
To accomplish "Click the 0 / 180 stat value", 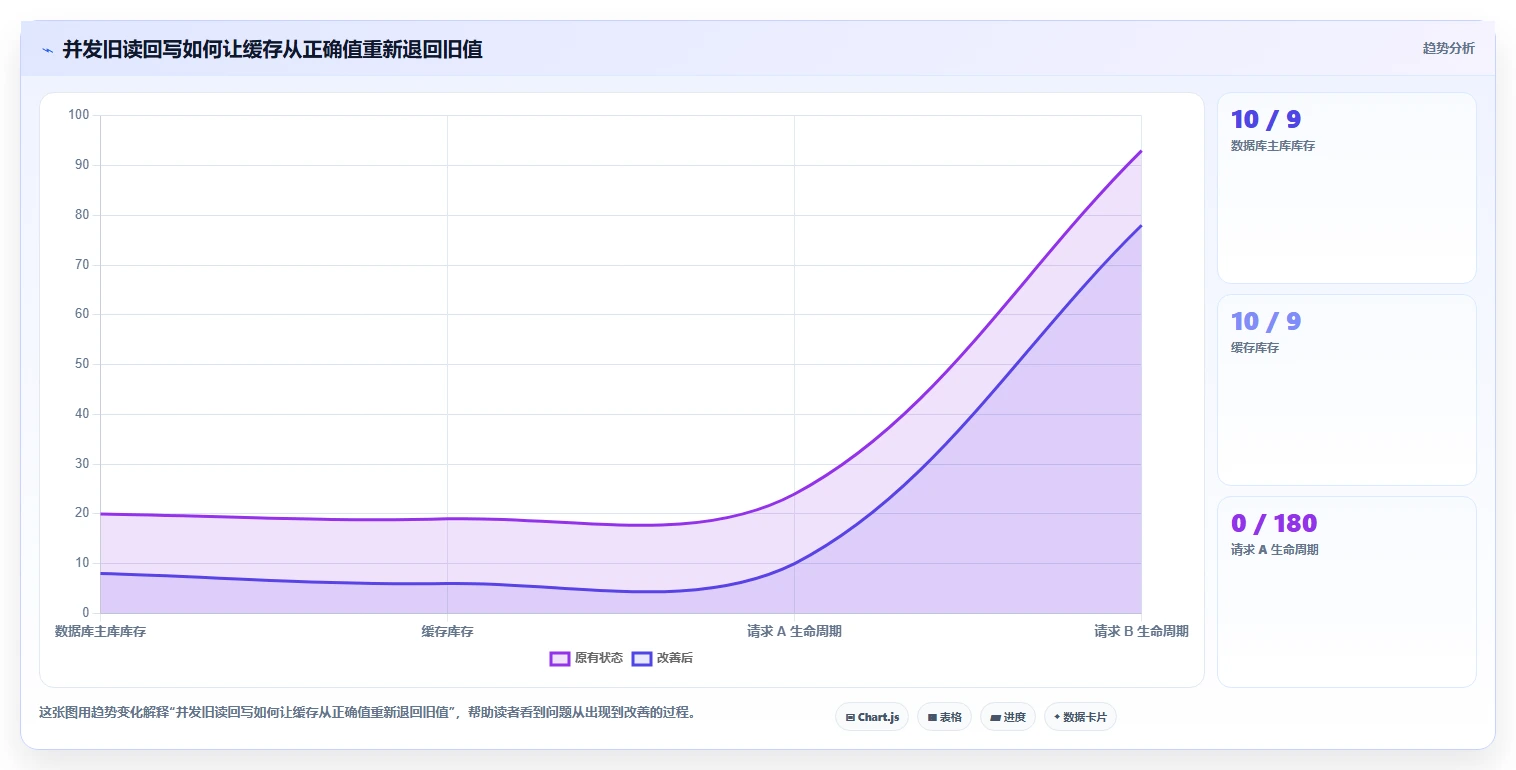I will tap(1274, 524).
